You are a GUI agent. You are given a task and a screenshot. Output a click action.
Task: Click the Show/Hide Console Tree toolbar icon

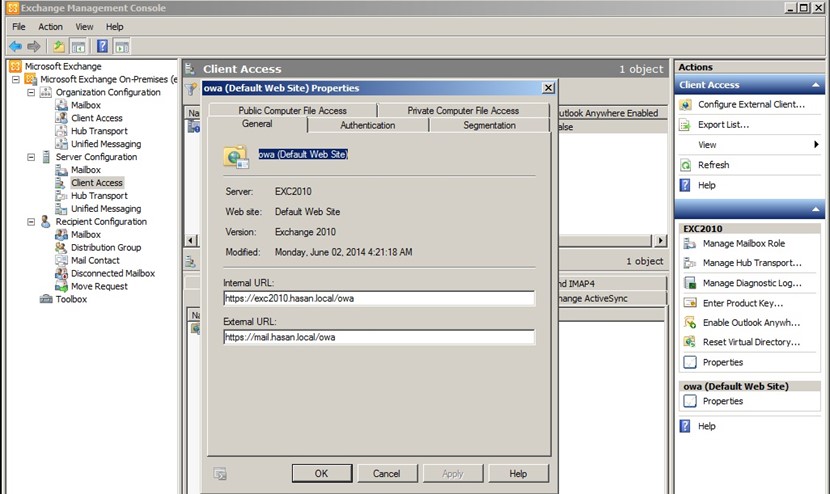[78, 47]
